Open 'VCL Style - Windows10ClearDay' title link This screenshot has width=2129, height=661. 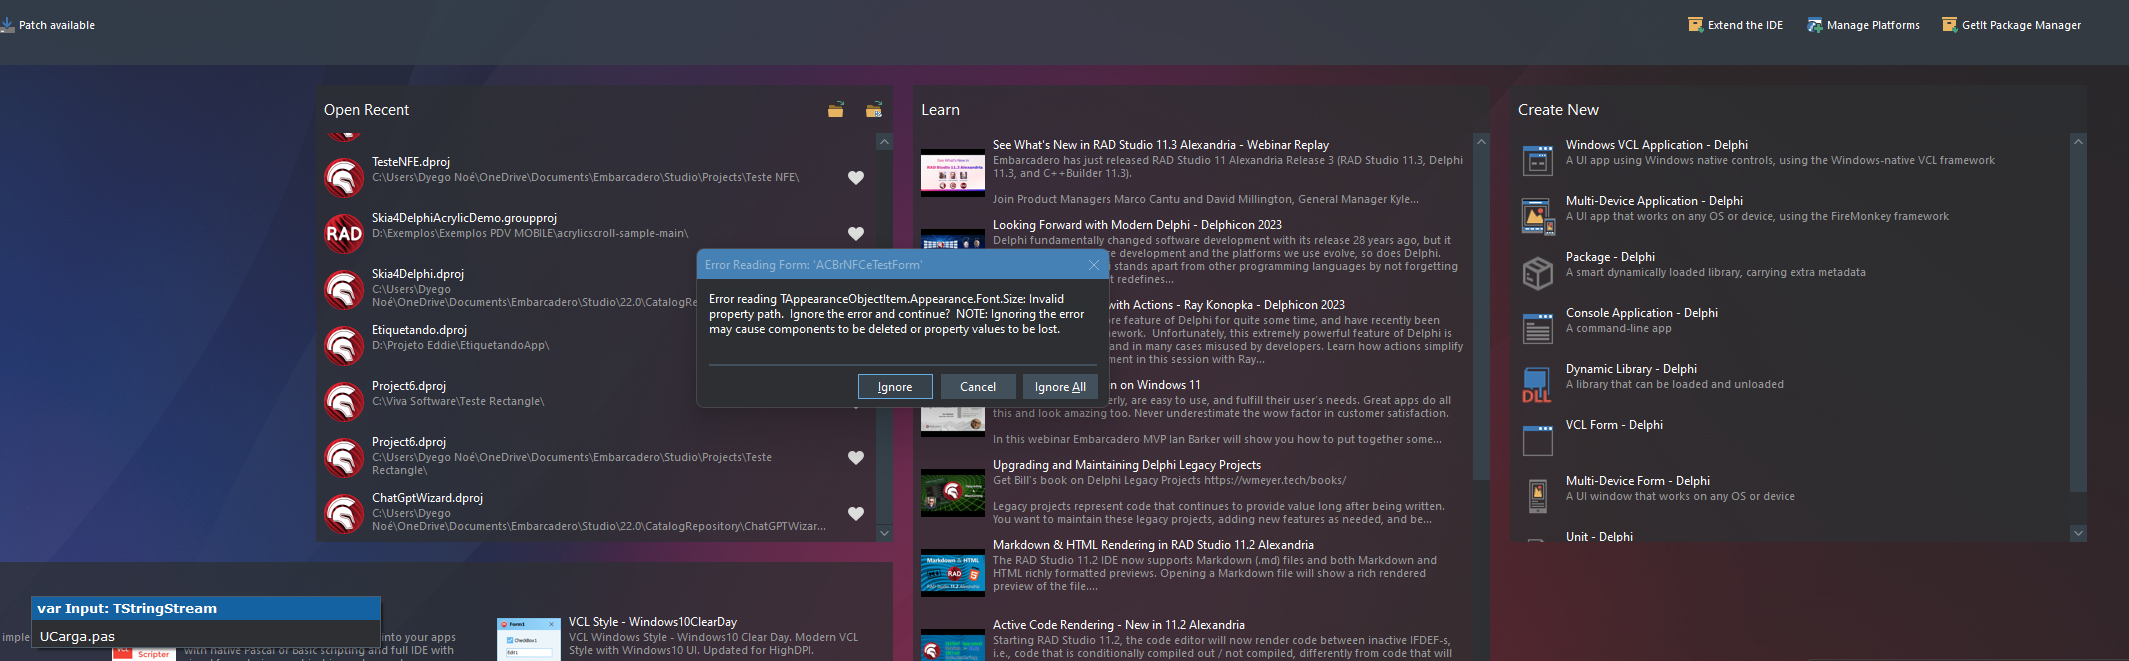tap(653, 622)
